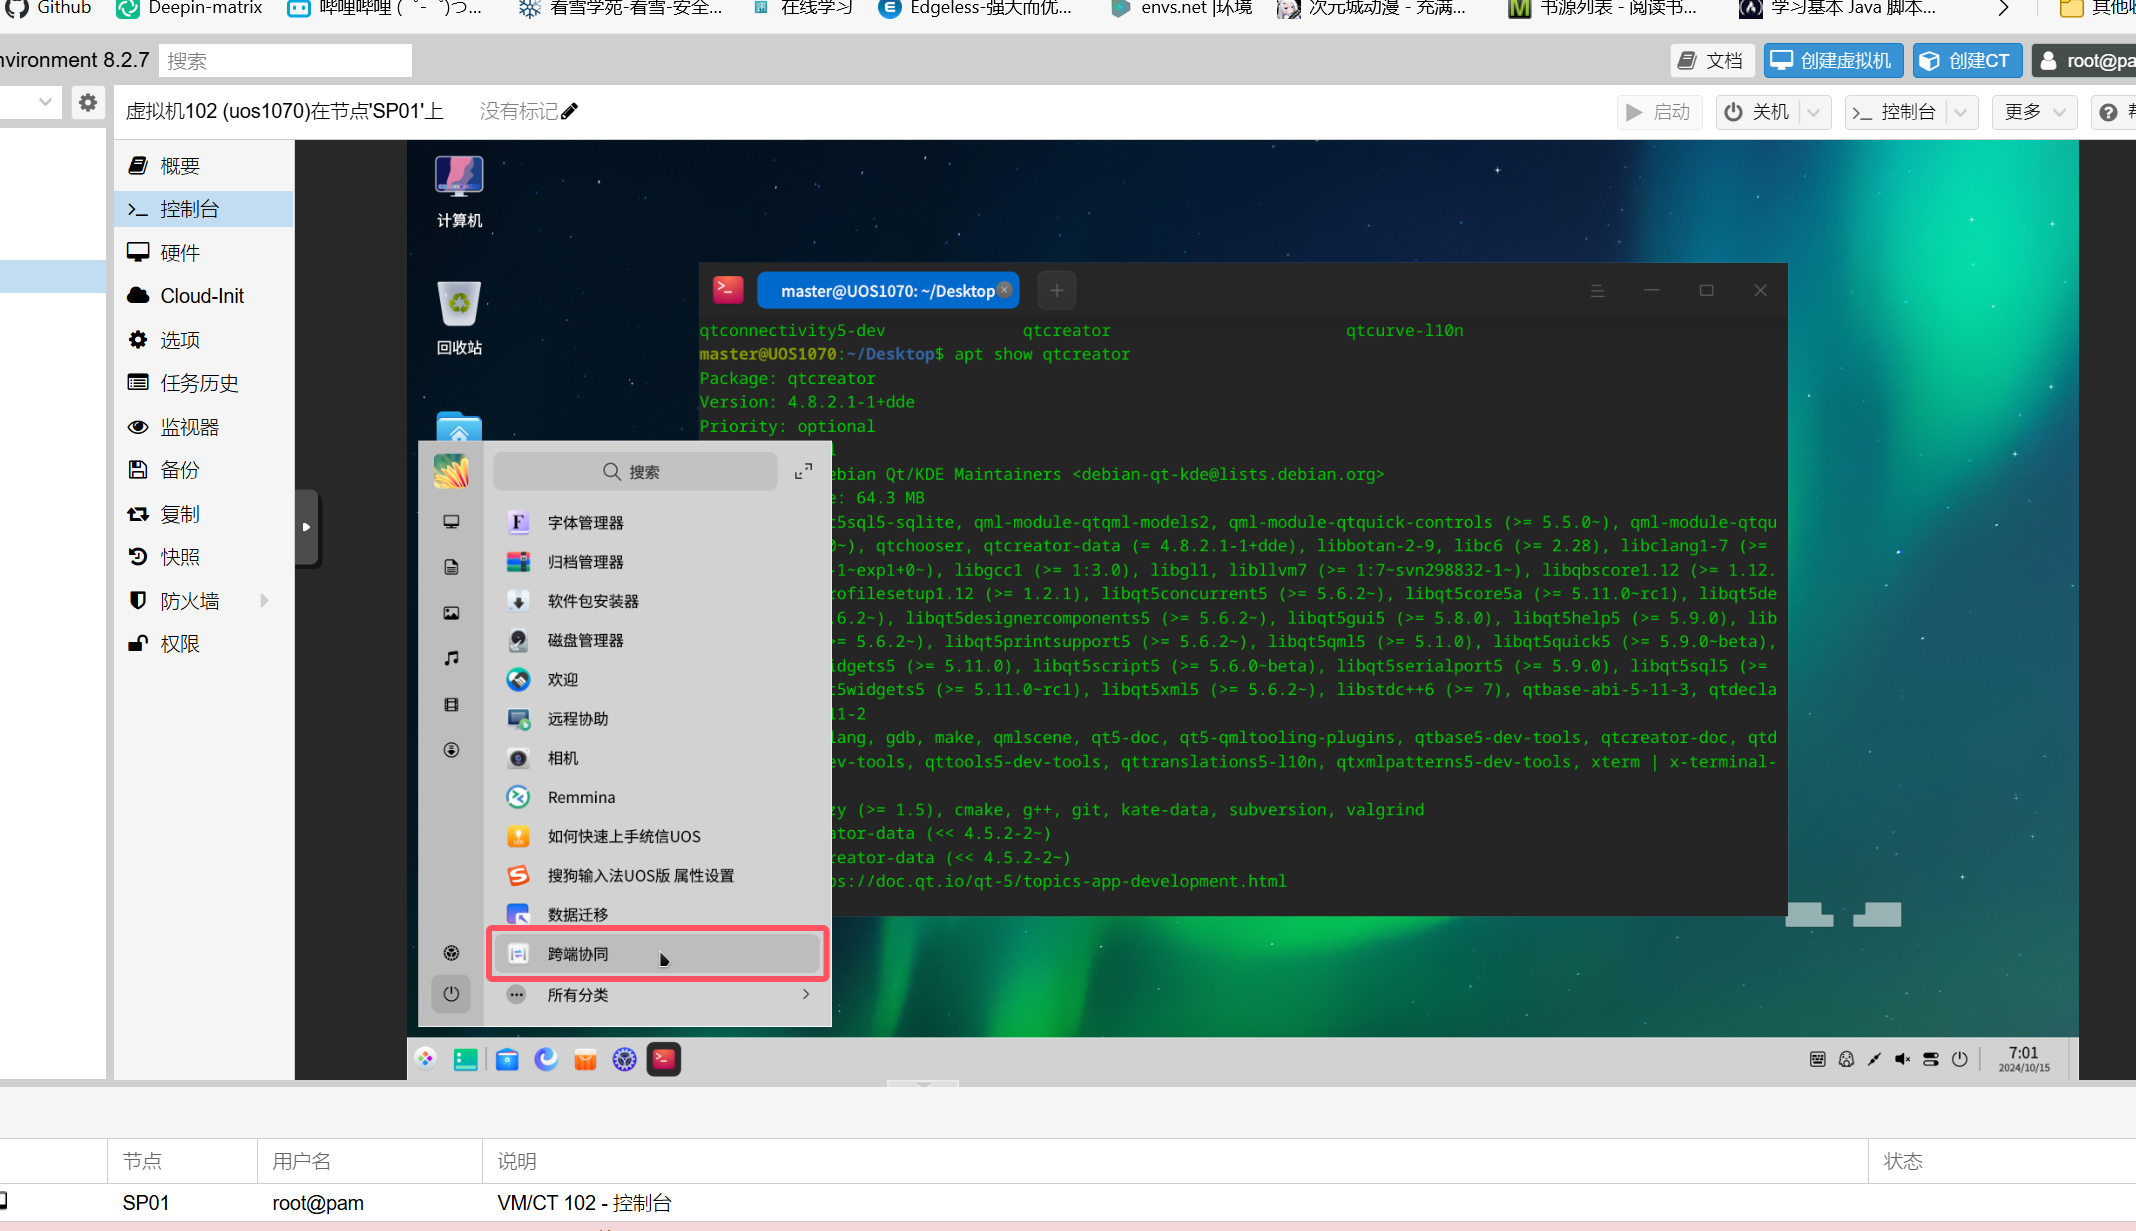Viewport: 2136px width, 1231px height.
Task: Click the tray power icon in VM
Action: pyautogui.click(x=1959, y=1059)
